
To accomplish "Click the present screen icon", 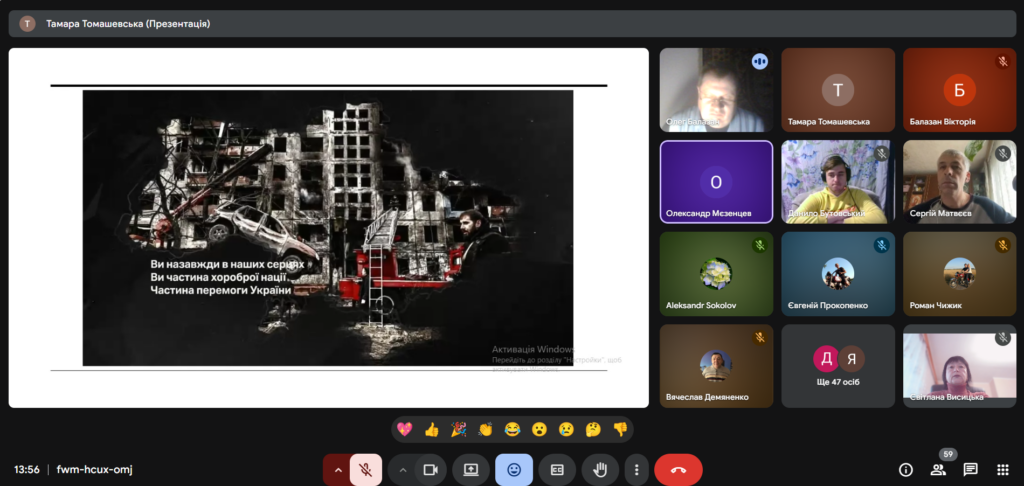I will [x=470, y=469].
